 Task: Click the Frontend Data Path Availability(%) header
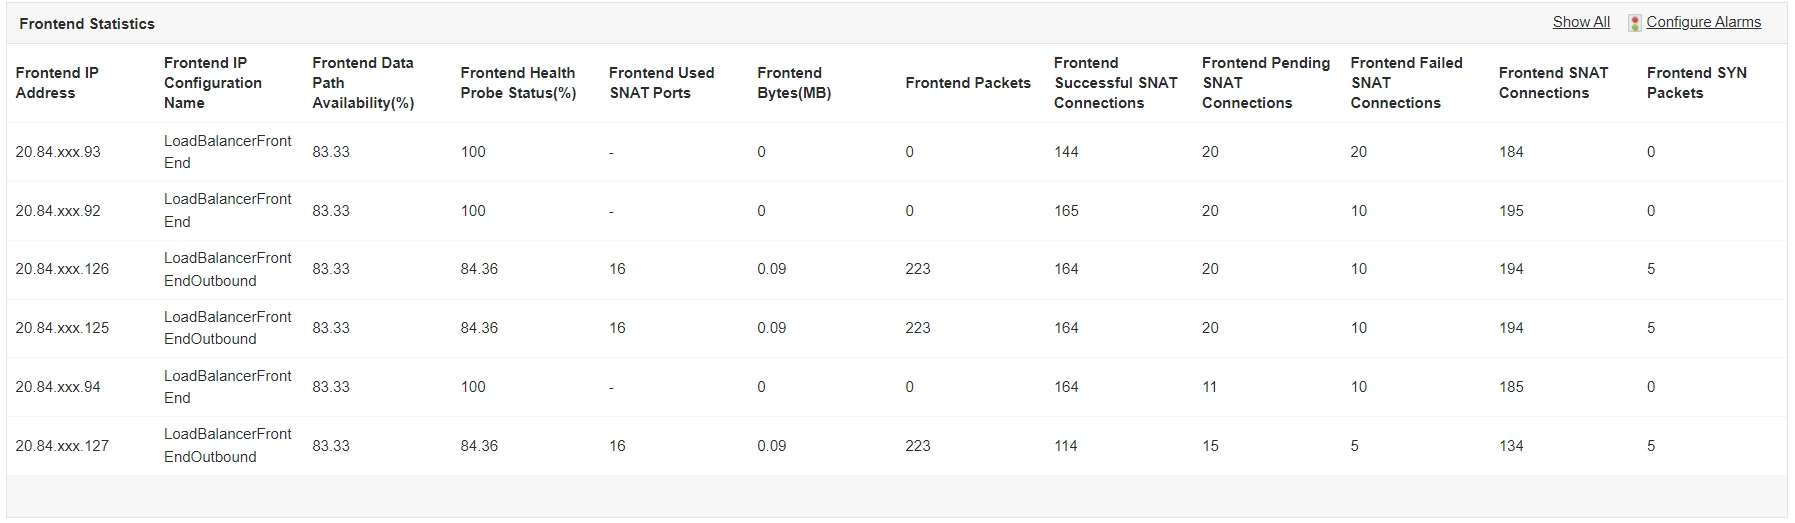(x=363, y=83)
